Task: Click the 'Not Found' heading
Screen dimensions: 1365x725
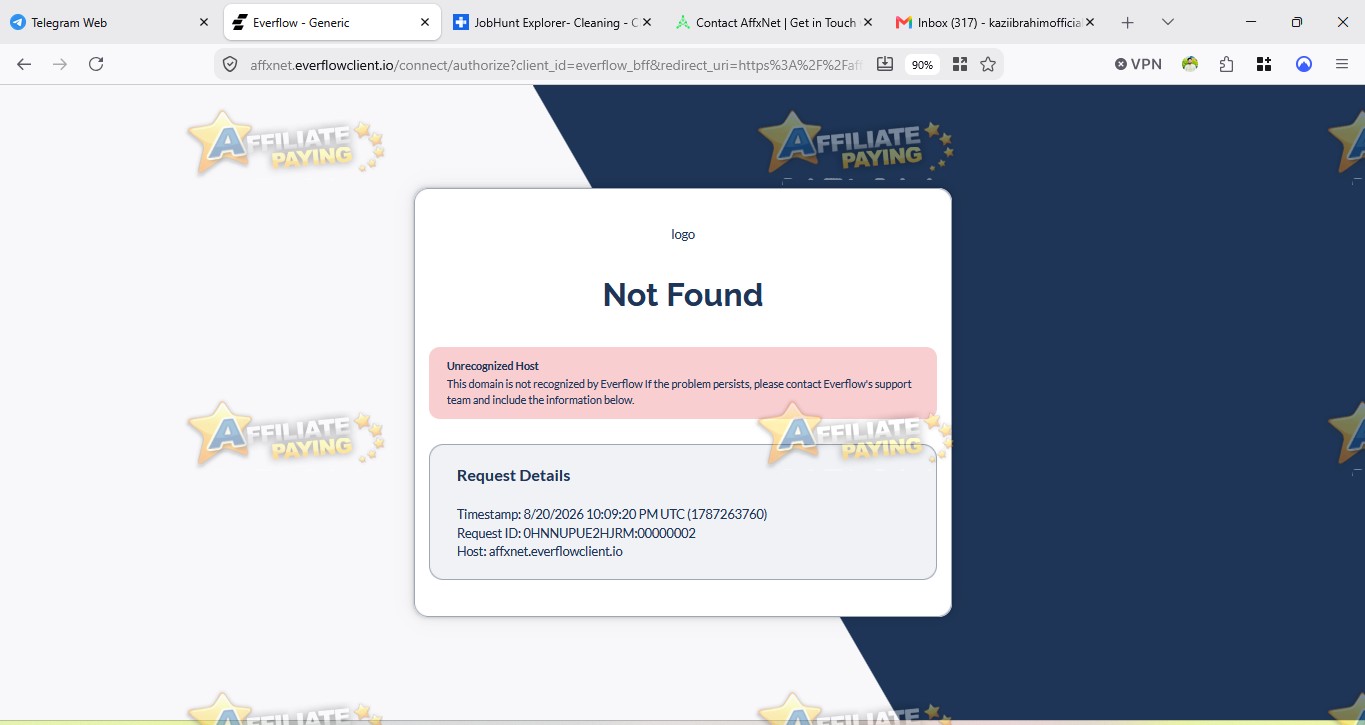Action: (683, 294)
